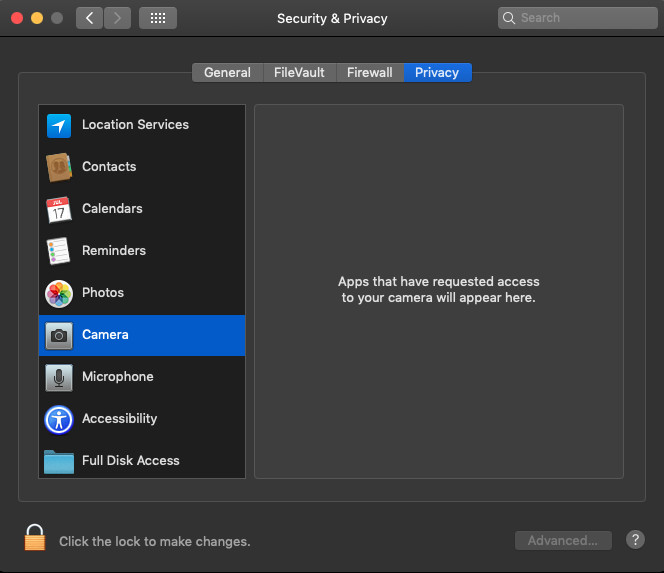Select the Privacy tab

(x=437, y=72)
